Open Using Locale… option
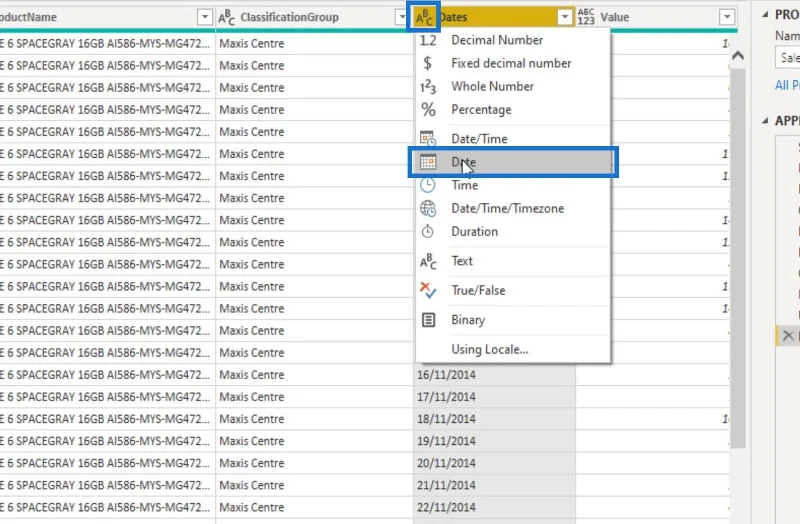Screen dimensions: 800x524 (513, 350)
